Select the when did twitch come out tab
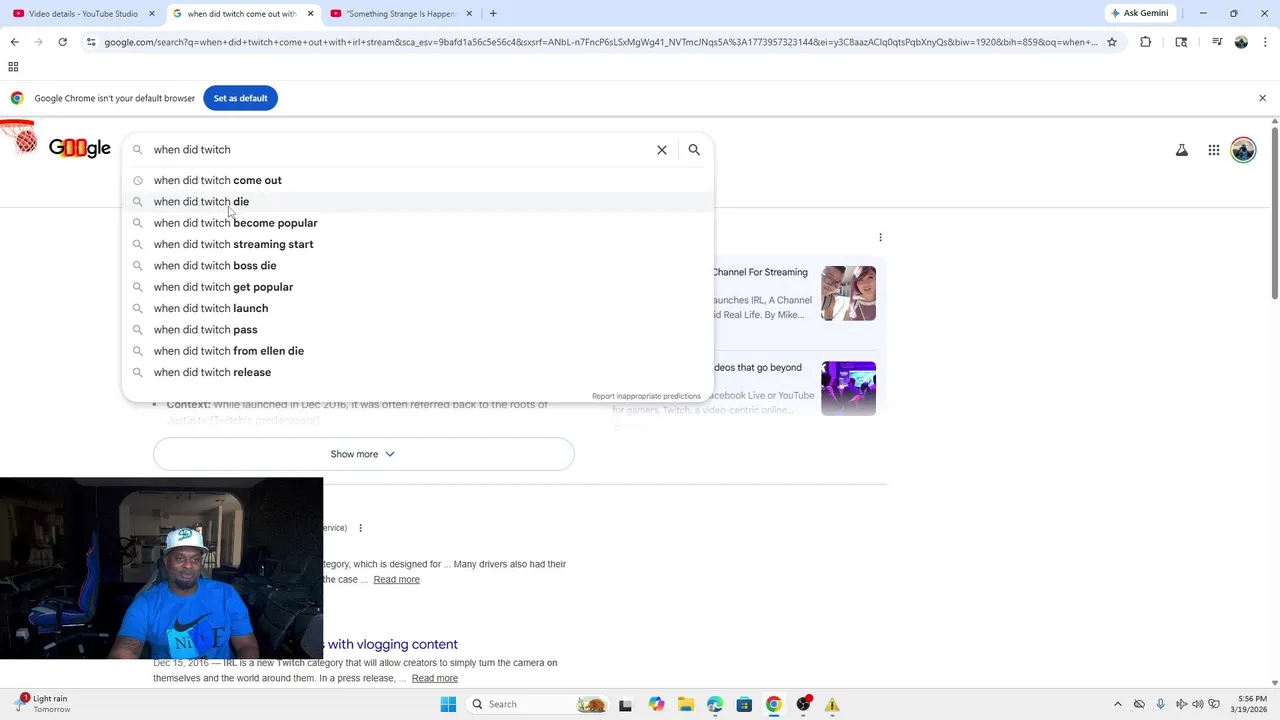Viewport: 1280px width, 720px height. pyautogui.click(x=240, y=14)
